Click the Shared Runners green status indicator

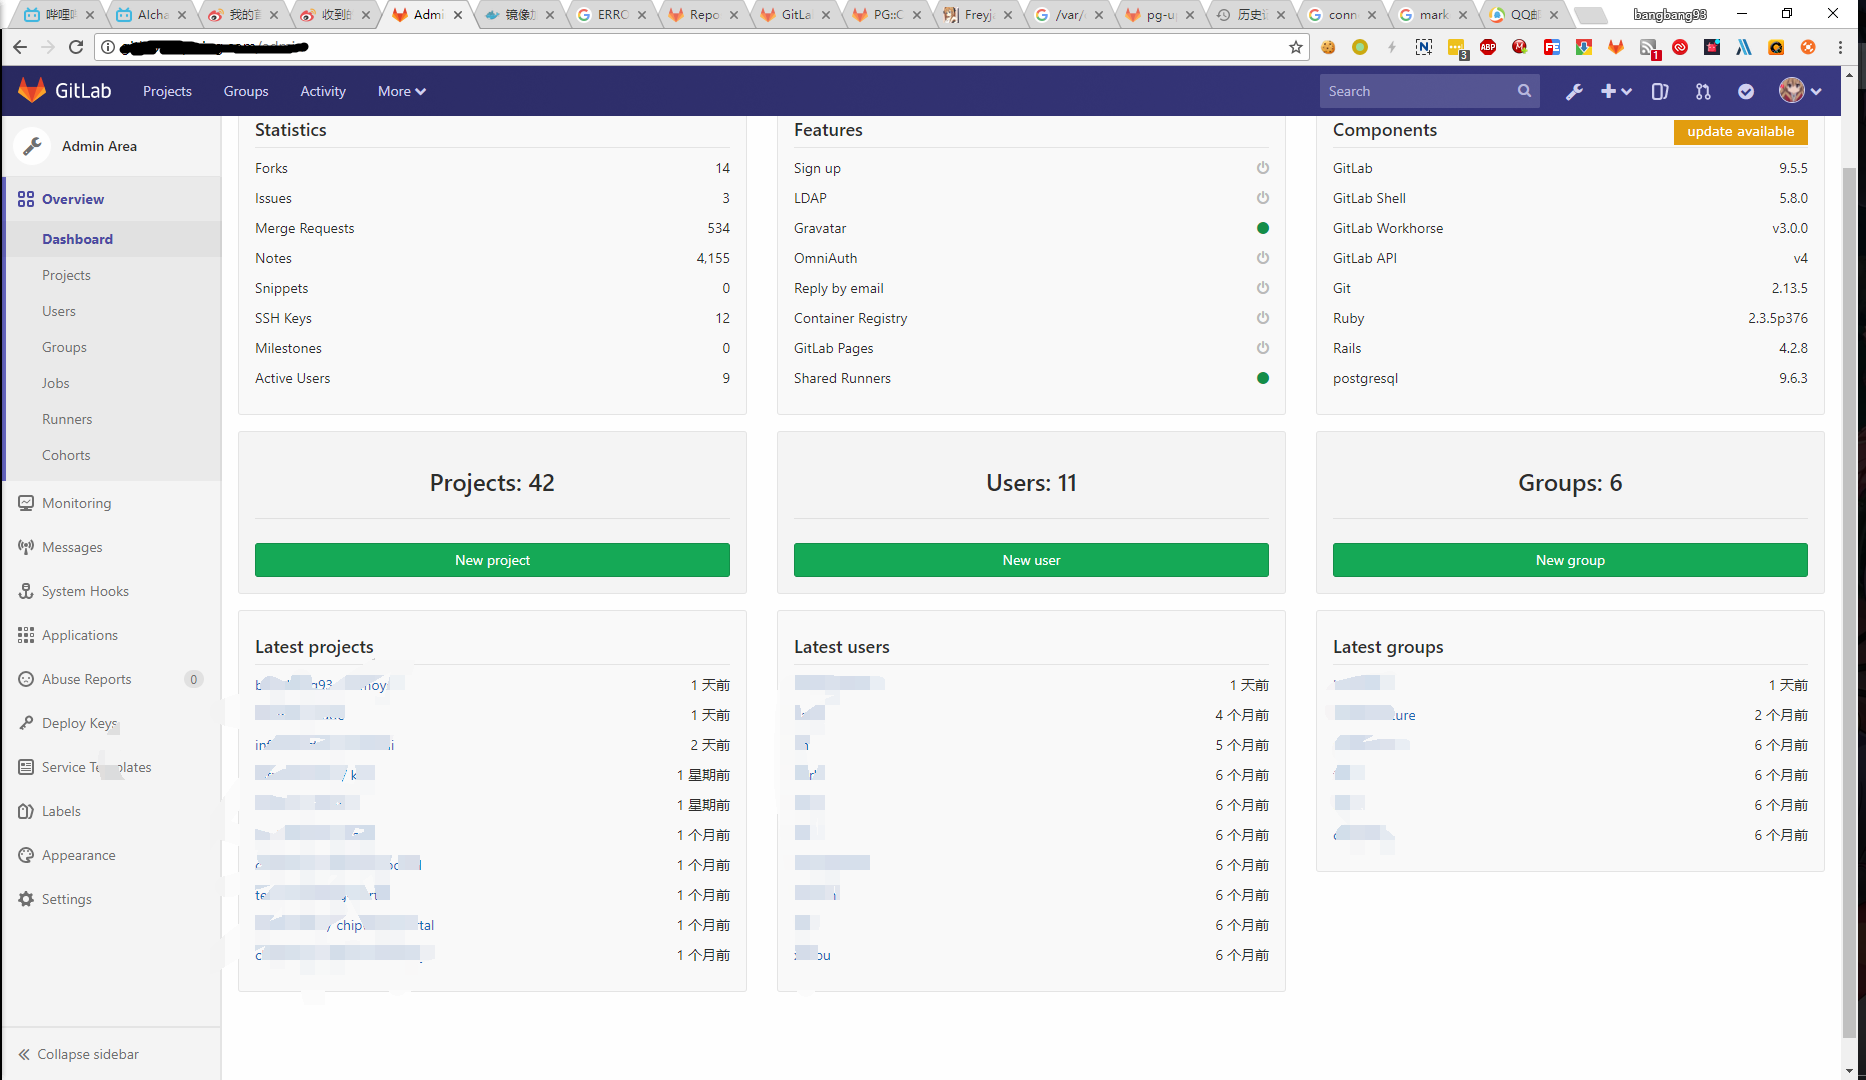pos(1263,378)
